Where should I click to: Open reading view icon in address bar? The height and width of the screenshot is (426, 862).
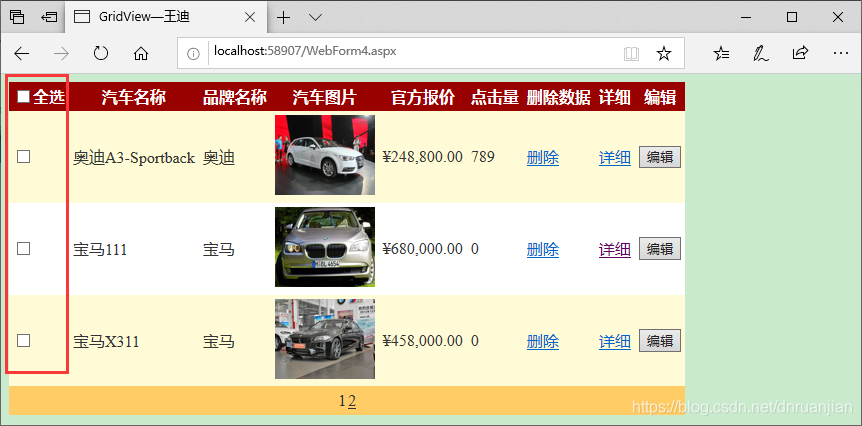coord(632,53)
